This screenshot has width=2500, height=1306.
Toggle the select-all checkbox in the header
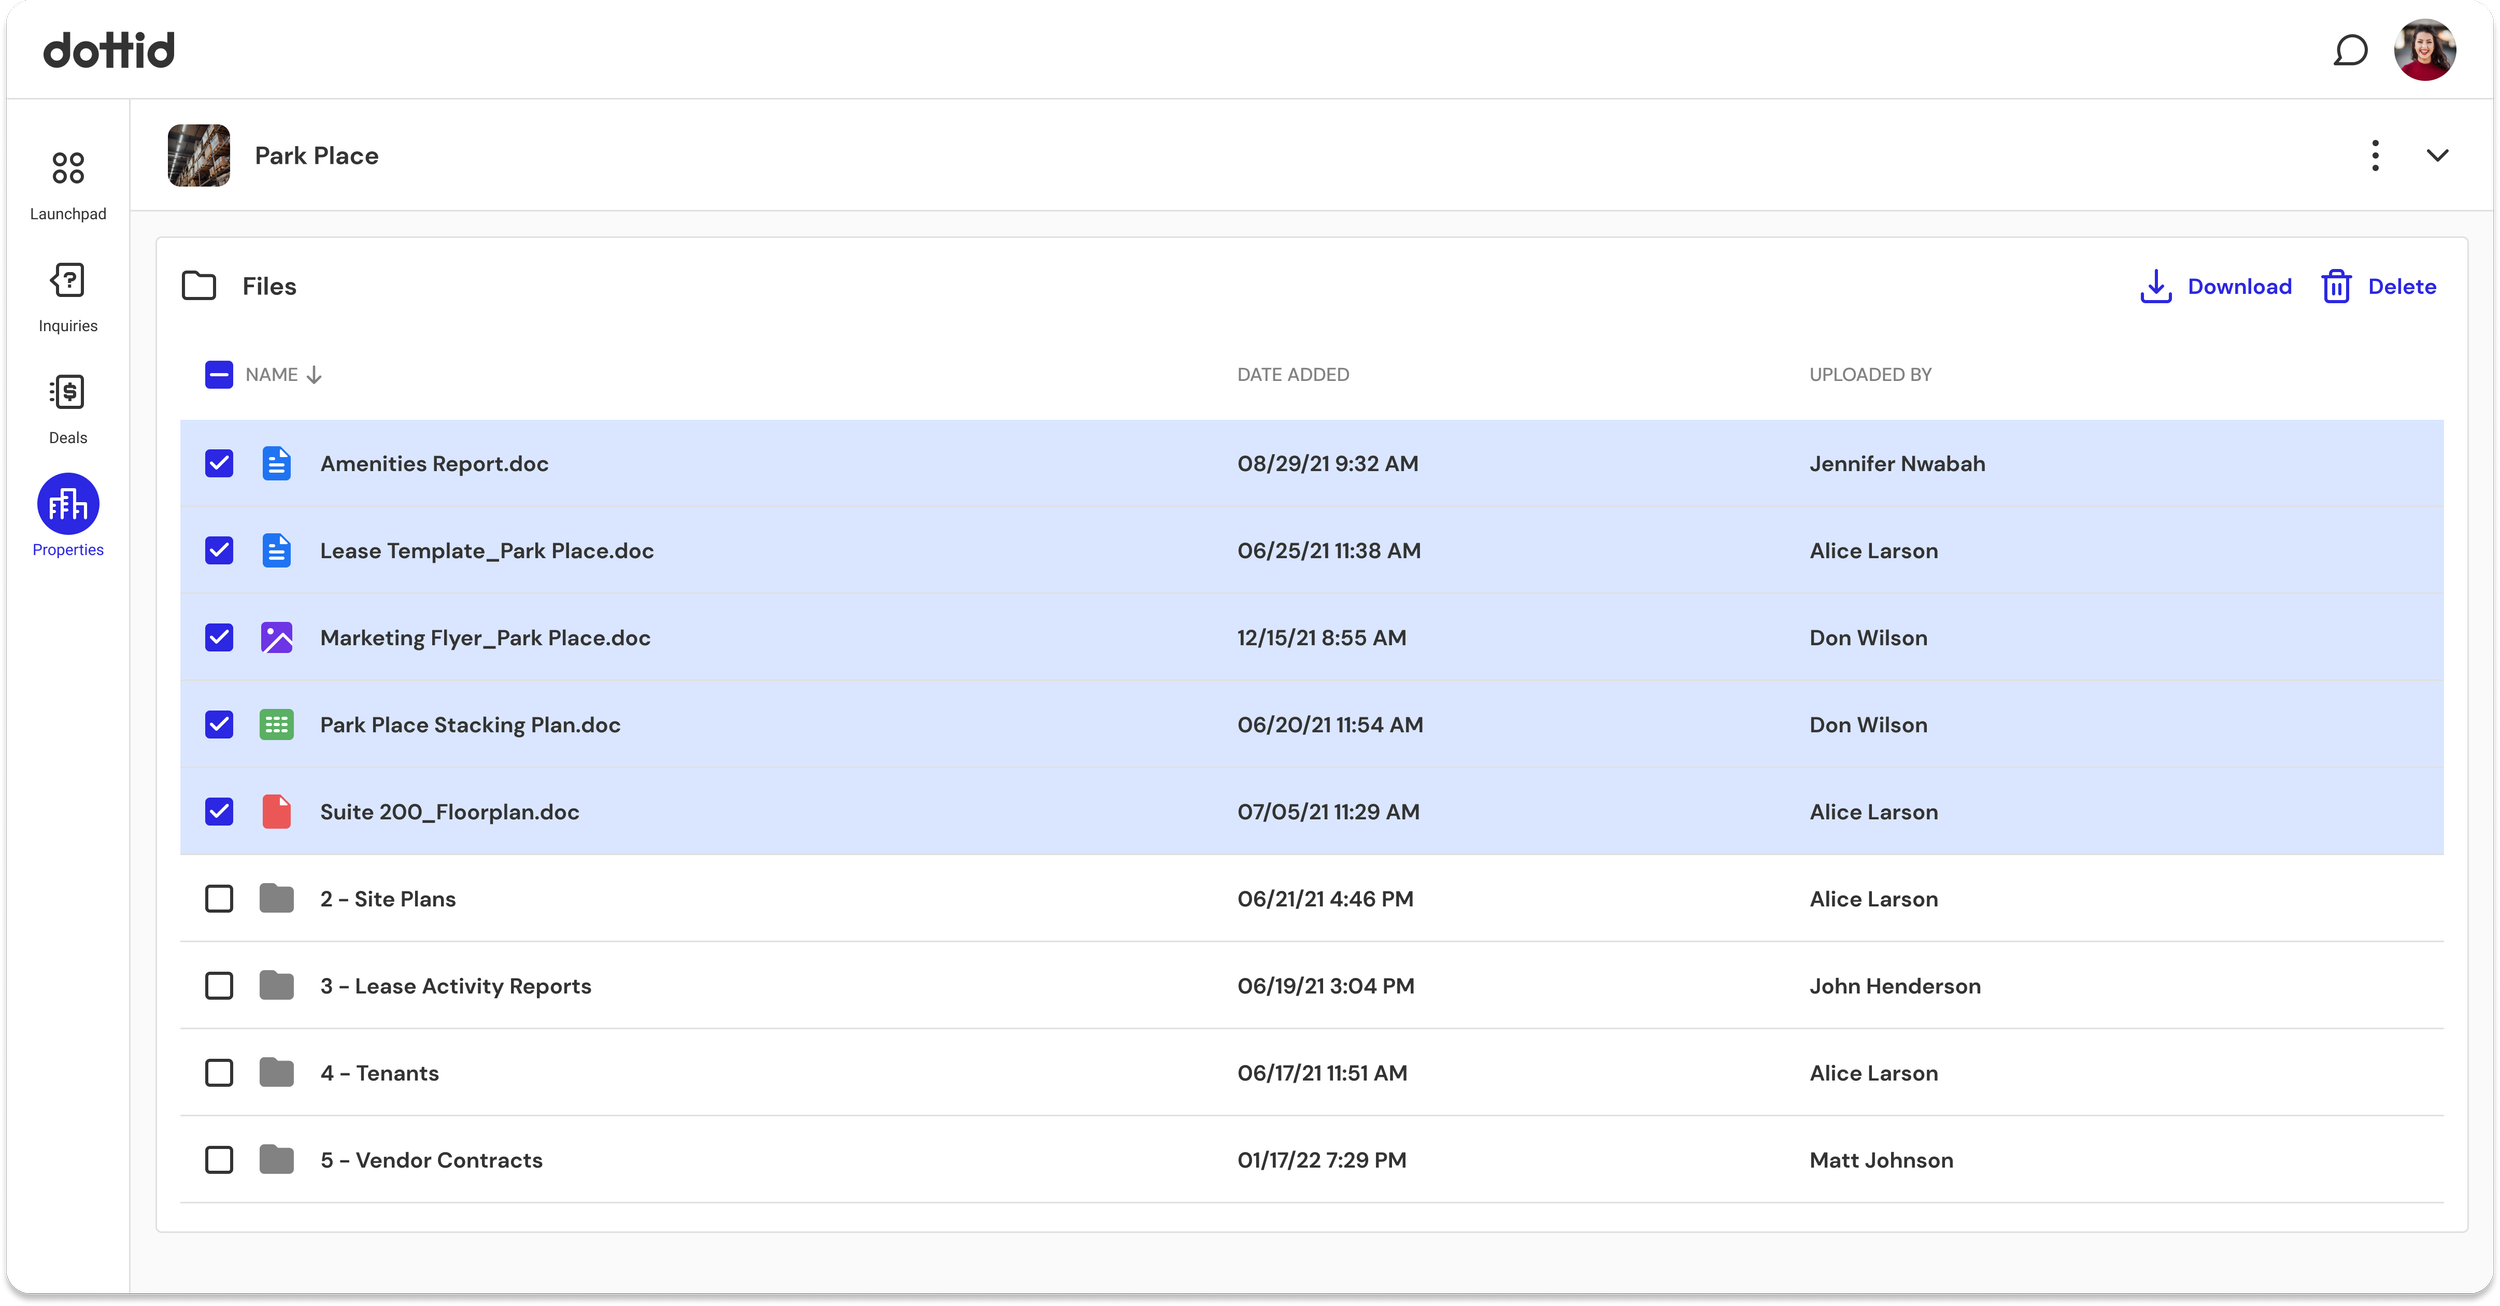click(219, 375)
